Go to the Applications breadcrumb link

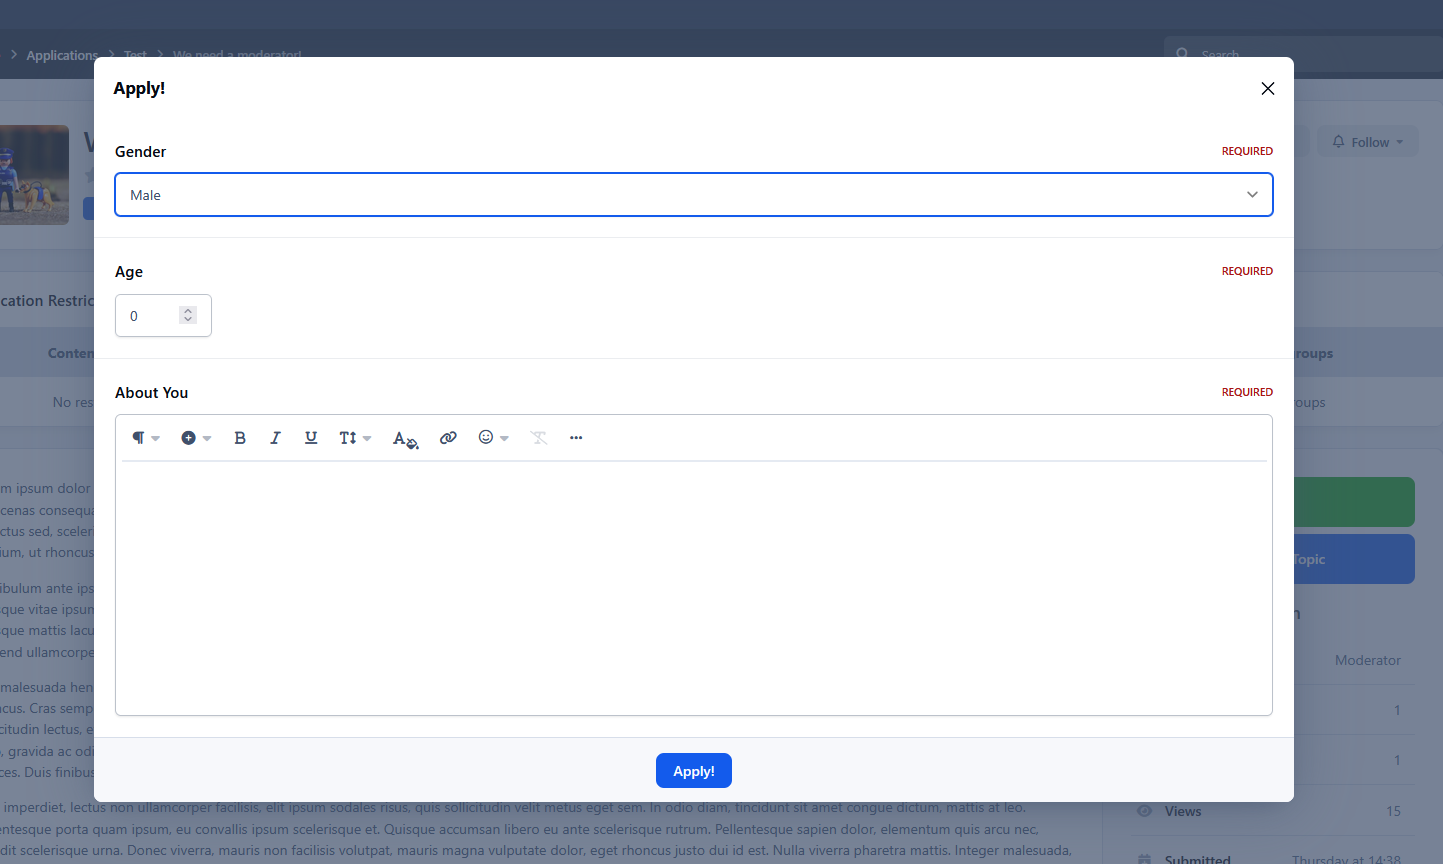(62, 55)
